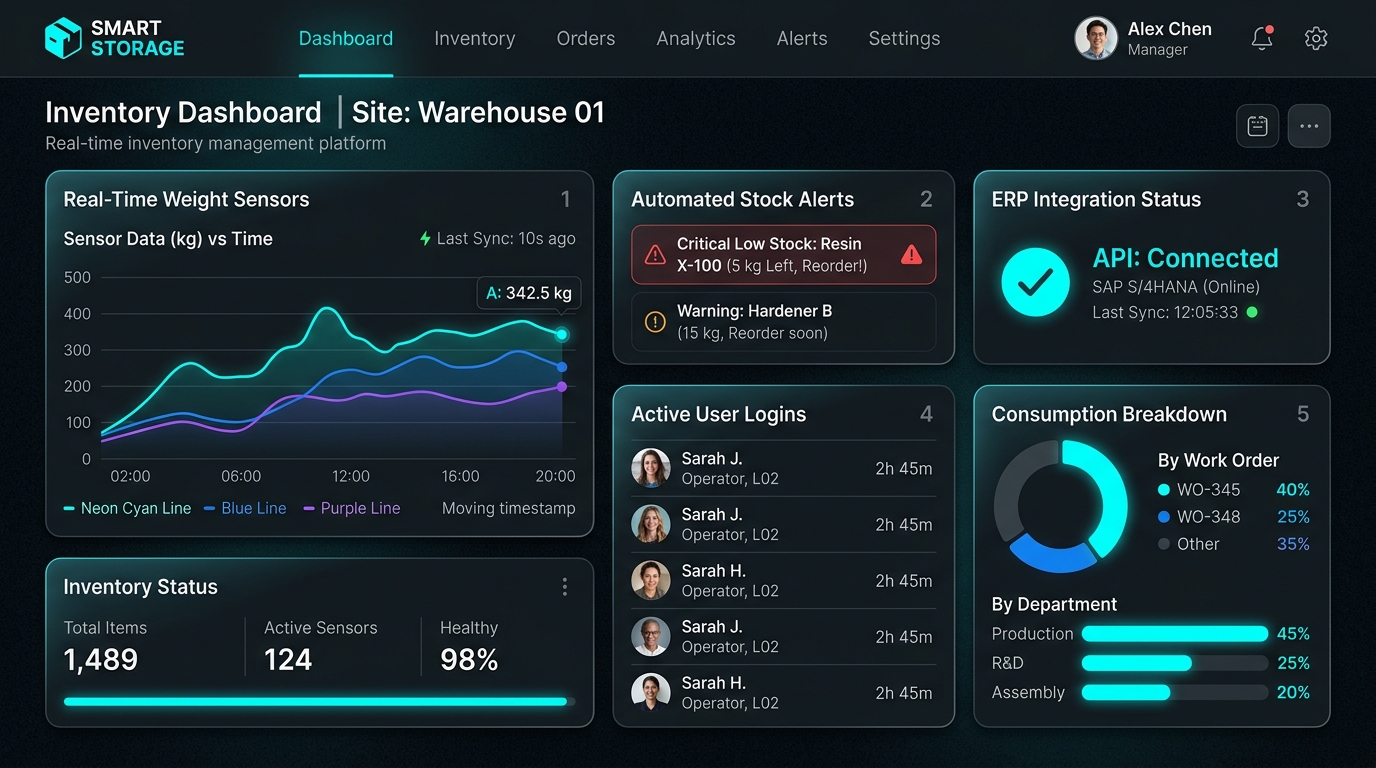Toggle the Blue Line legend entry
The width and height of the screenshot is (1376, 768).
tap(245, 508)
